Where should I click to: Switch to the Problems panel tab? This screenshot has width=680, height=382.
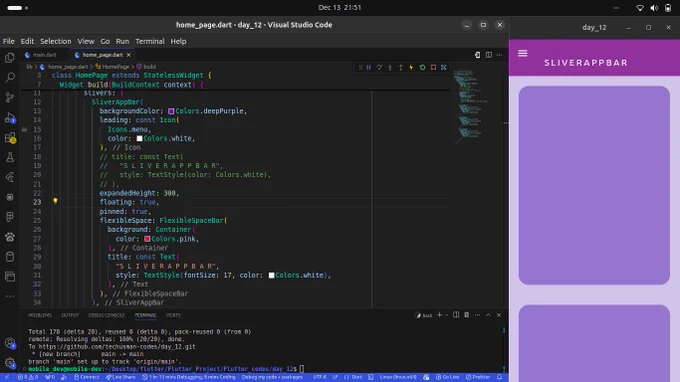[x=39, y=315]
